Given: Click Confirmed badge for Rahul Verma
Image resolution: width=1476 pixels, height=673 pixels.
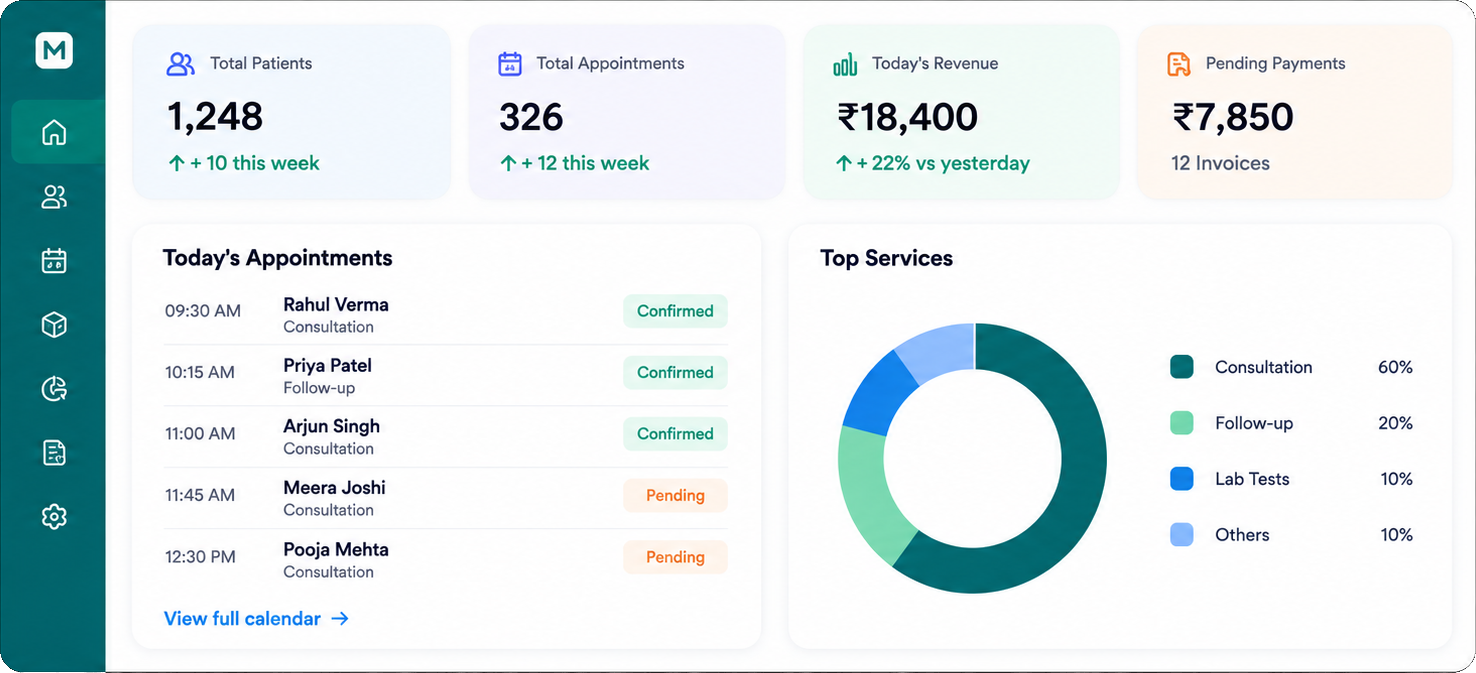Looking at the screenshot, I should point(675,311).
